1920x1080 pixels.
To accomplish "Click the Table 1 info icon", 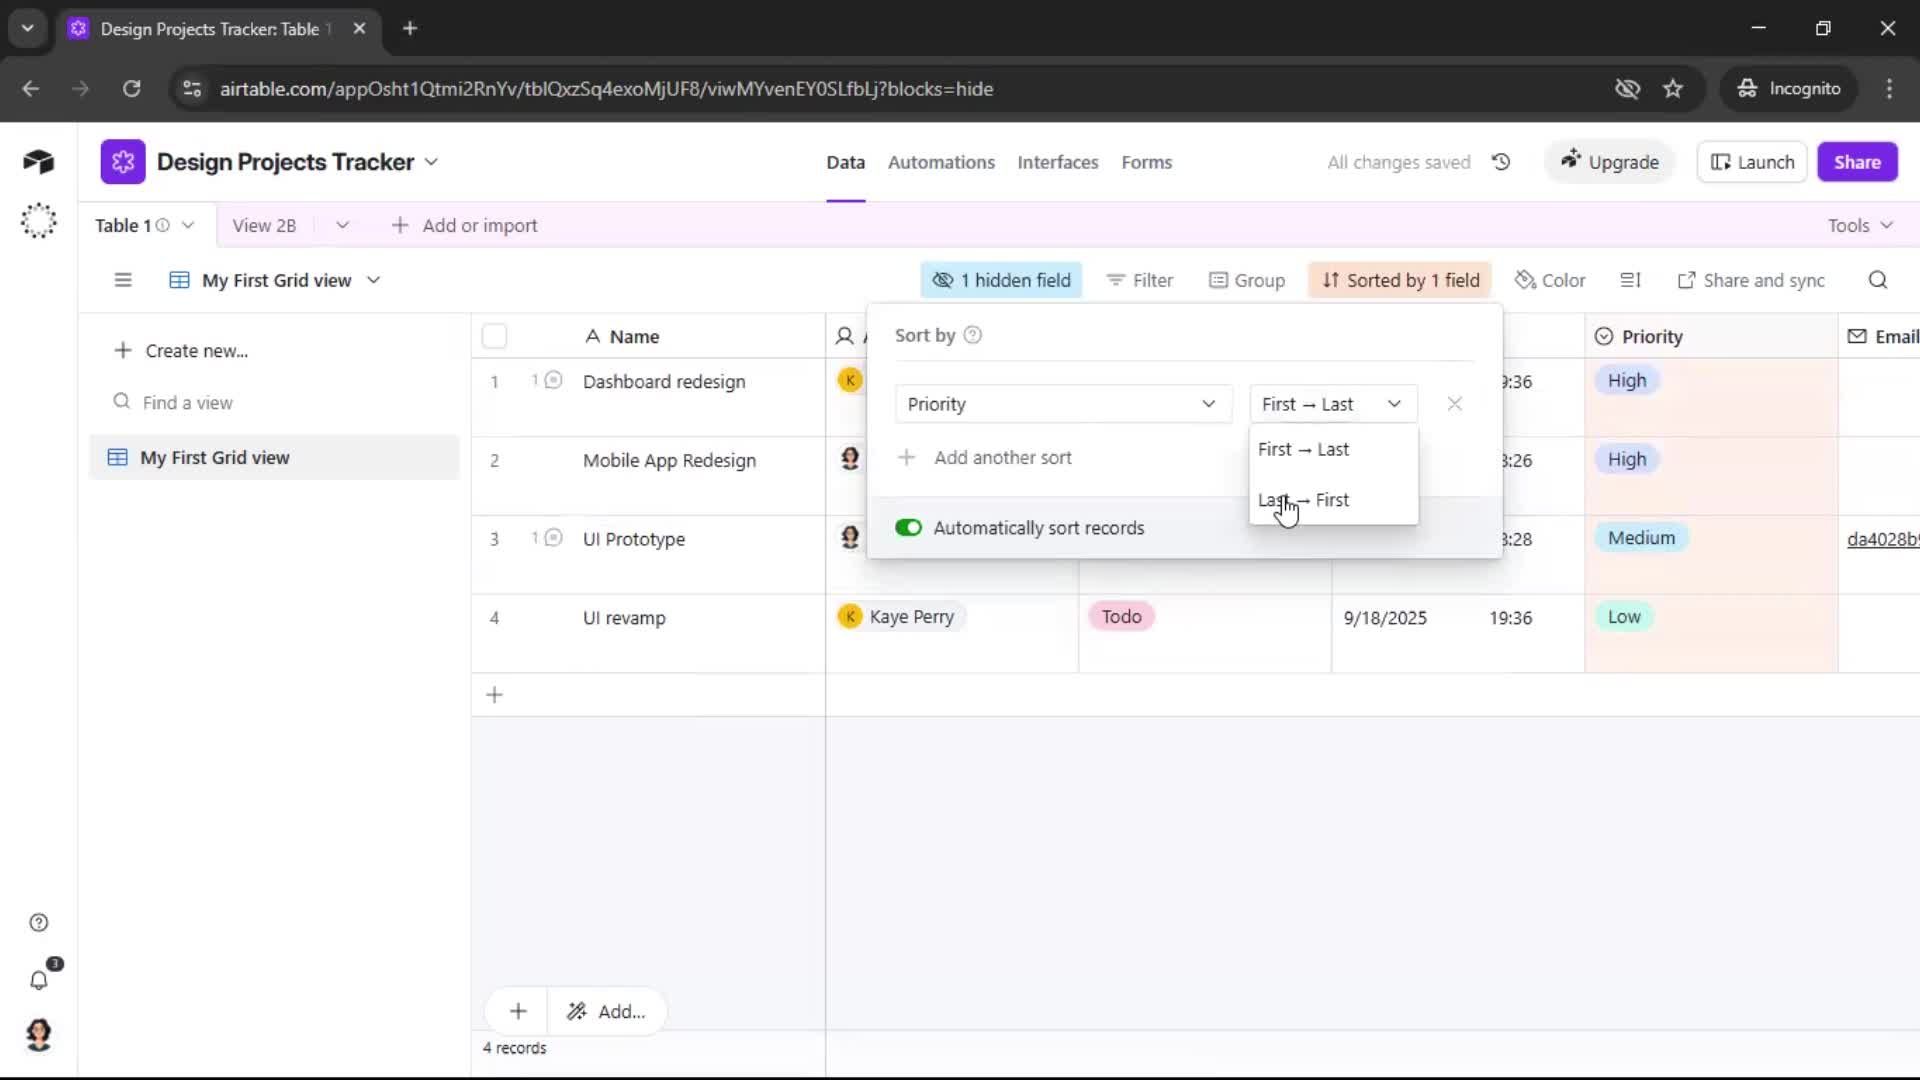I will click(163, 225).
